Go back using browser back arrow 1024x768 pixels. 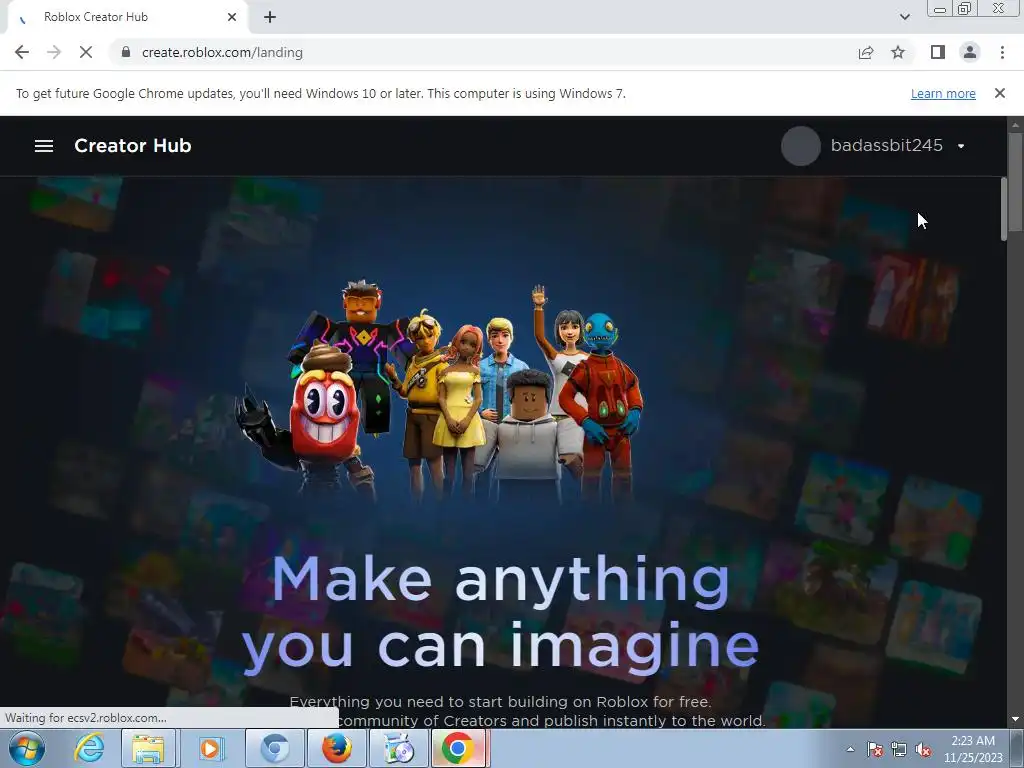(22, 52)
